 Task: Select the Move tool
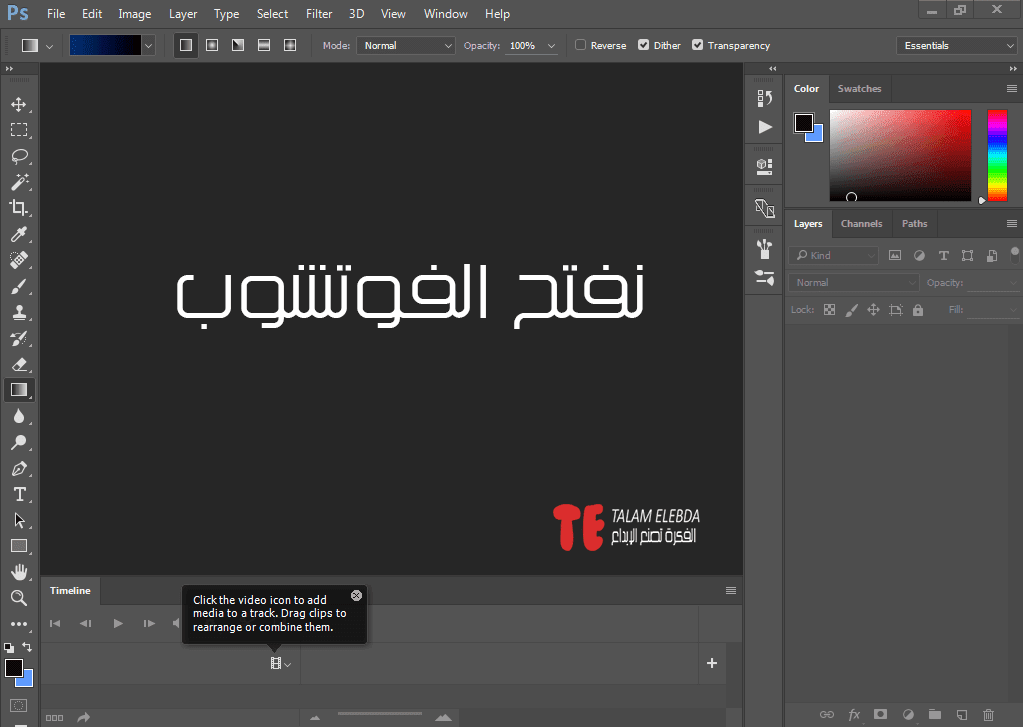[x=19, y=104]
